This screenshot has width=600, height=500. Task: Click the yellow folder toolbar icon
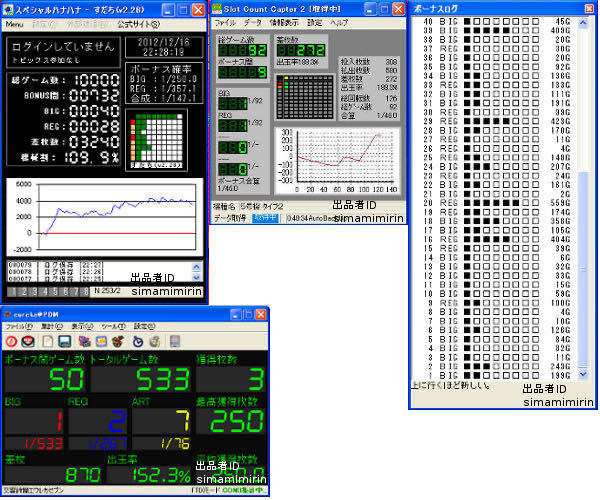point(101,341)
